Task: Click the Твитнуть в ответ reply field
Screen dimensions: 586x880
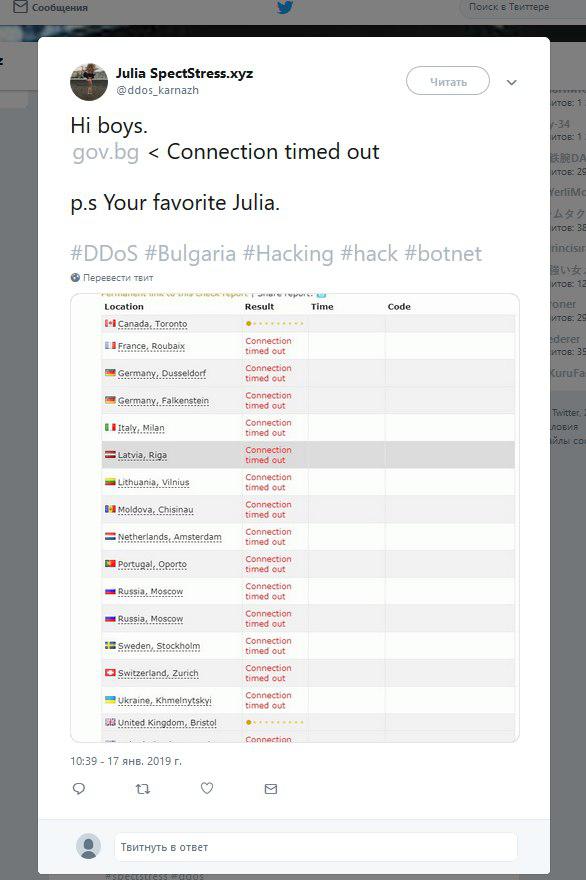Action: (x=315, y=847)
